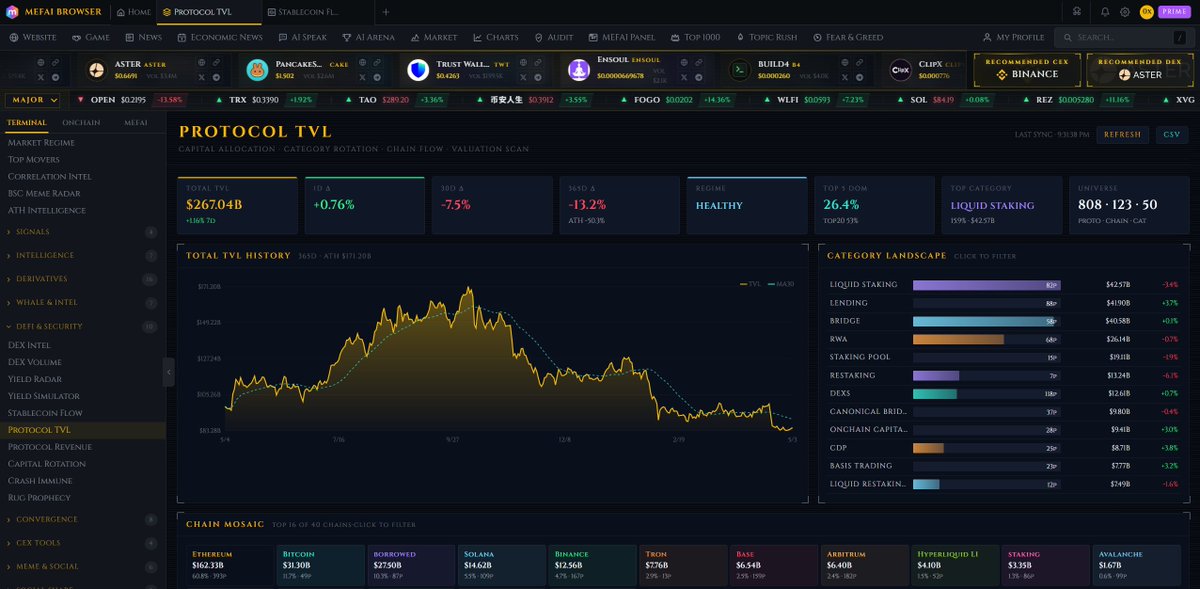Click the PancakeSwap bunny logo
Viewport: 1200px width, 589px height.
(x=257, y=70)
